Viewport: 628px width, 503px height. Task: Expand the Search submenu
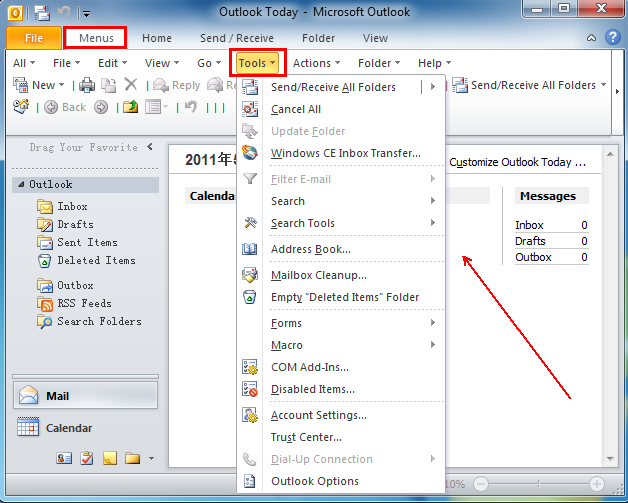(341, 201)
